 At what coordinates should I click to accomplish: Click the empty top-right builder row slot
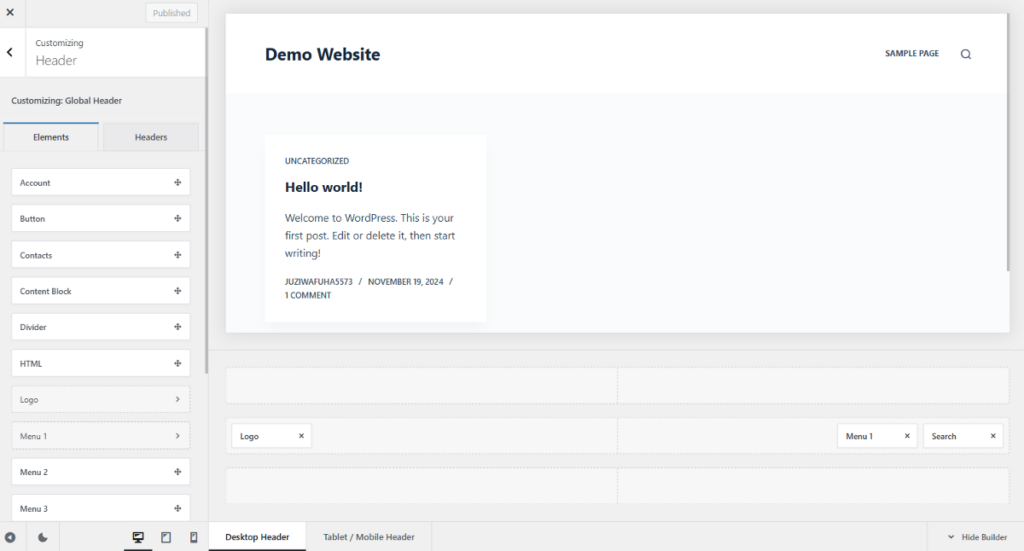813,385
